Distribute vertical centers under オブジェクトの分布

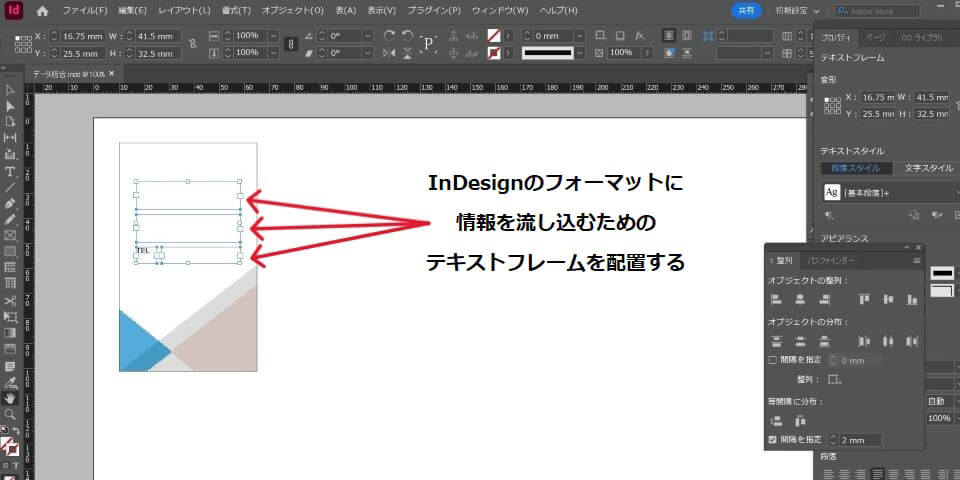[800, 341]
